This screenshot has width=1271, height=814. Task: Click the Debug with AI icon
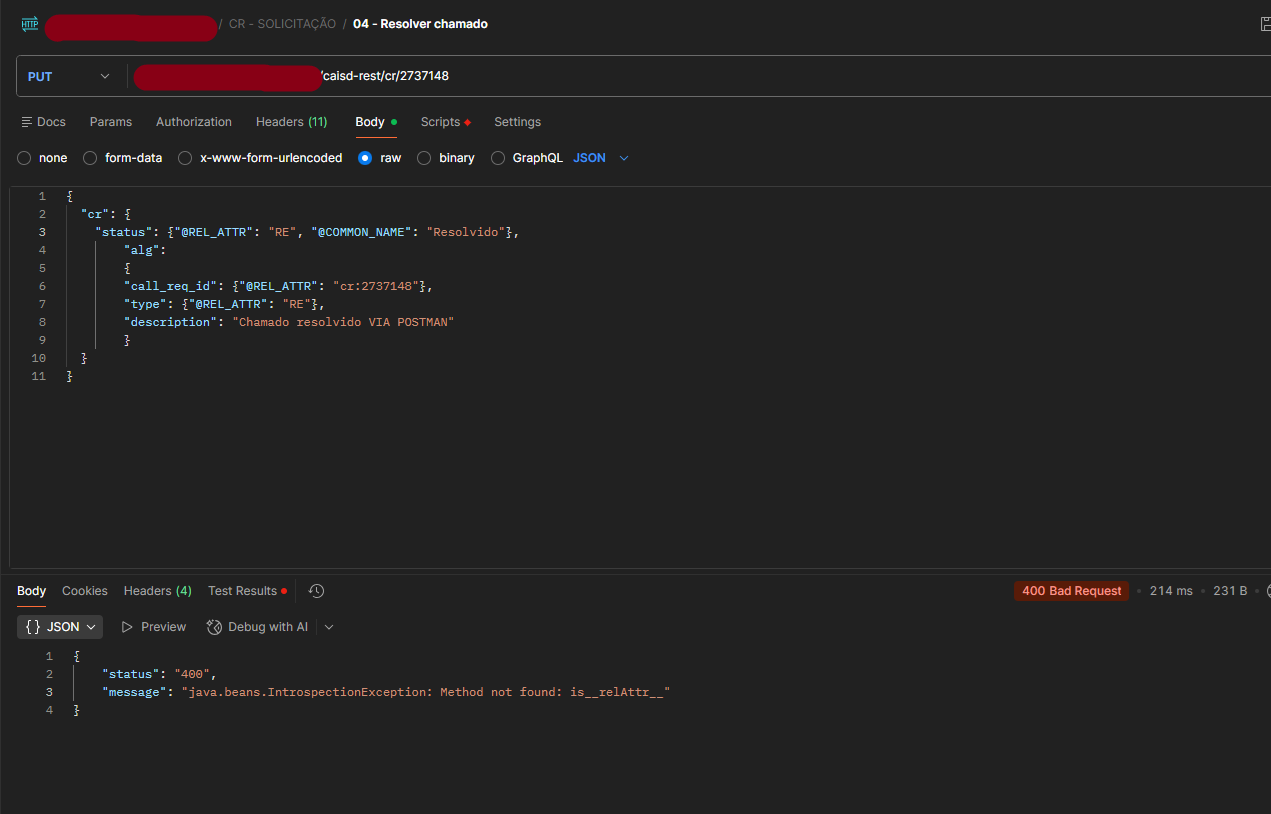(x=214, y=627)
